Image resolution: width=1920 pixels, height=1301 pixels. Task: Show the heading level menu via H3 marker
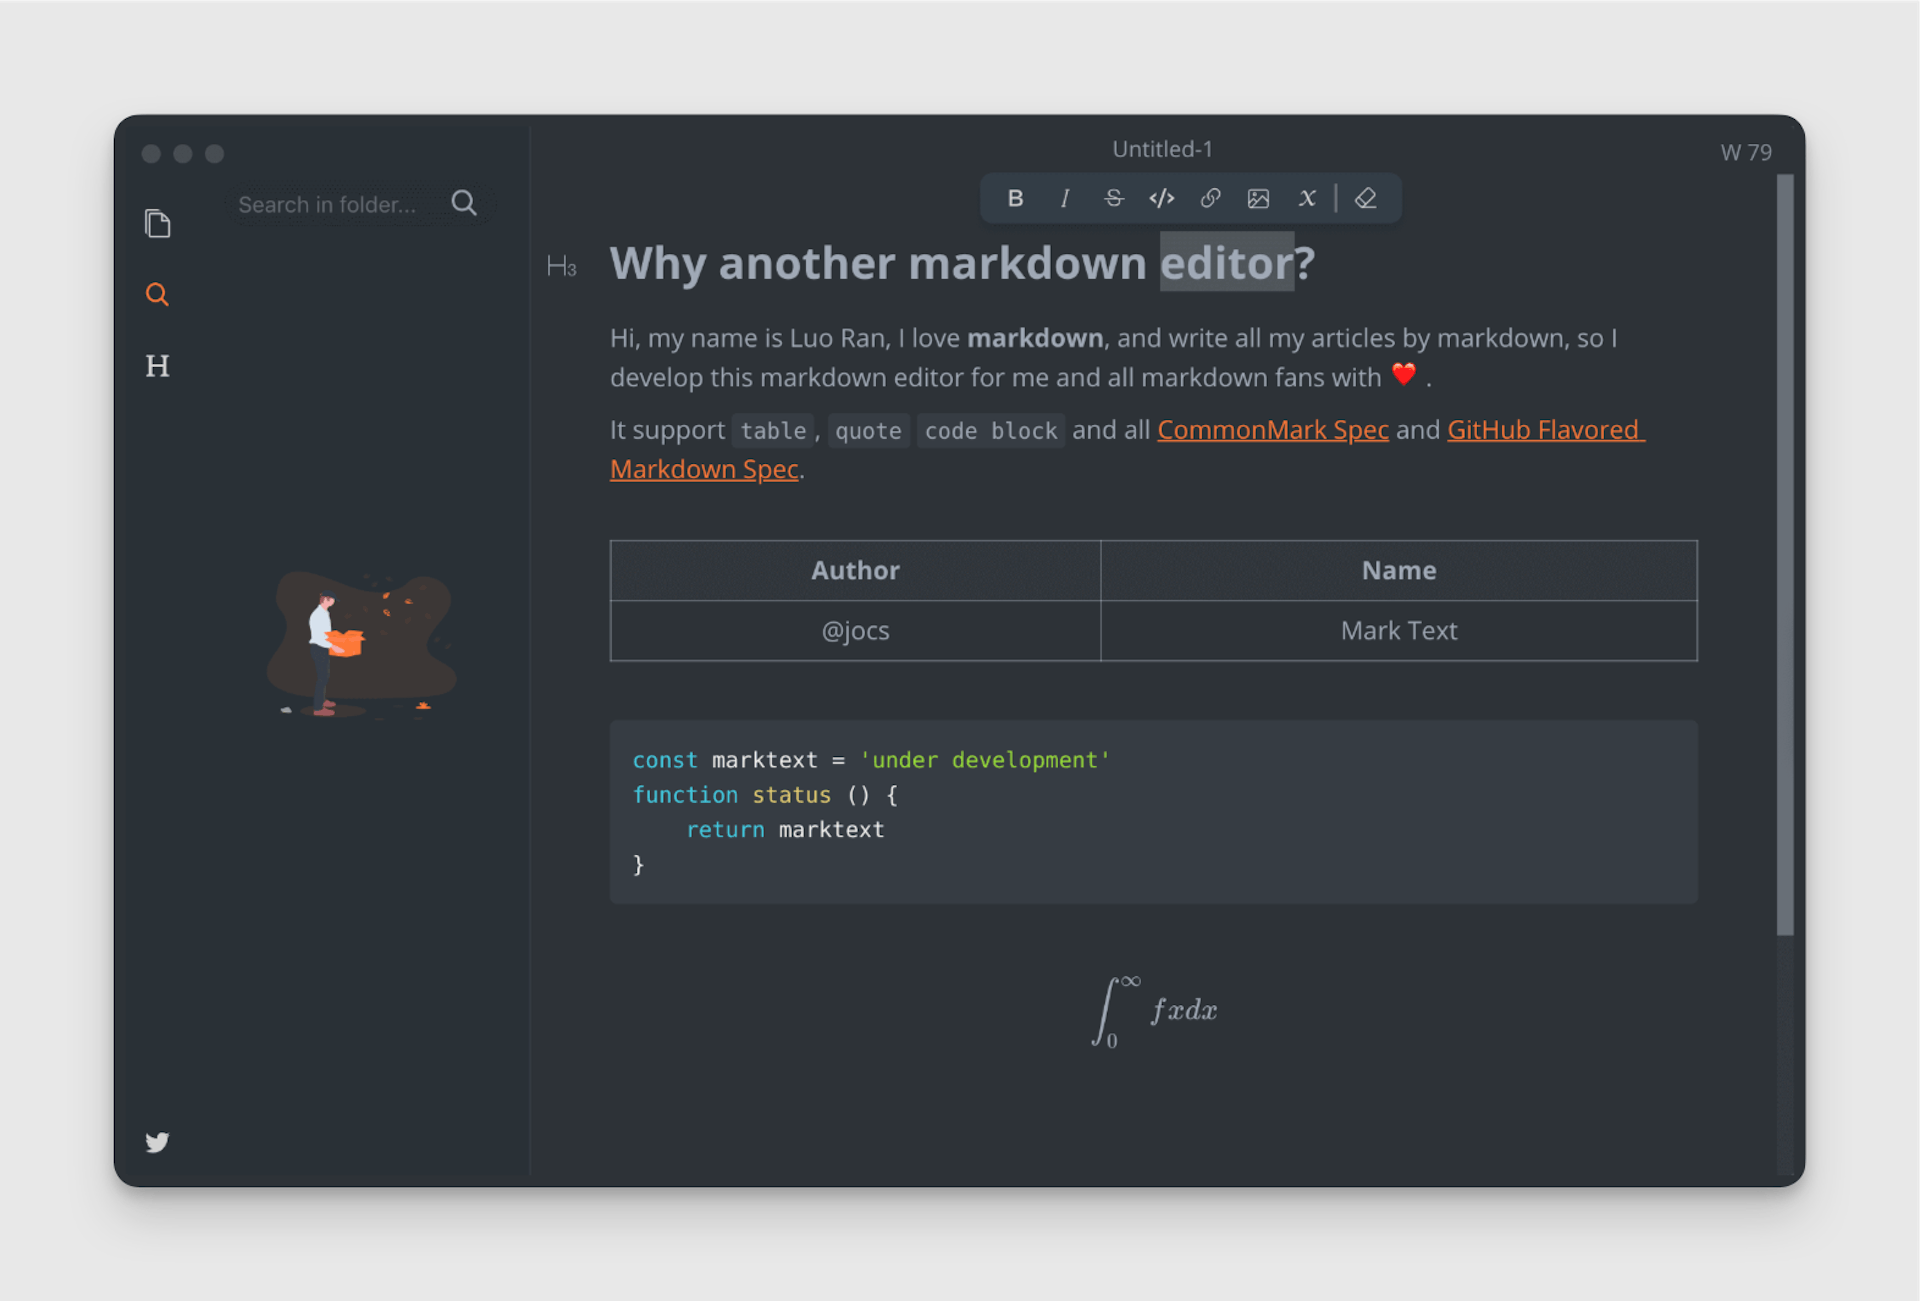tap(562, 265)
